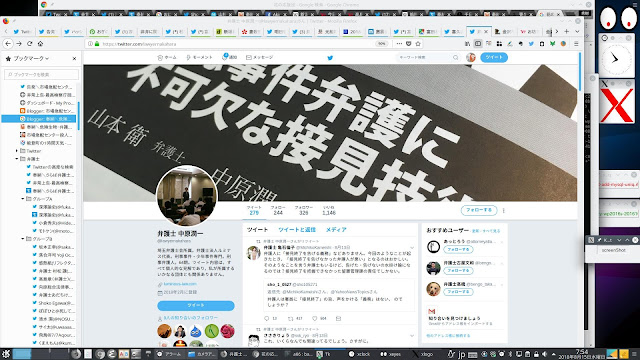Click Twitter bird extension icon in toolbar
This screenshot has height=360, width=640.
[x=531, y=44]
